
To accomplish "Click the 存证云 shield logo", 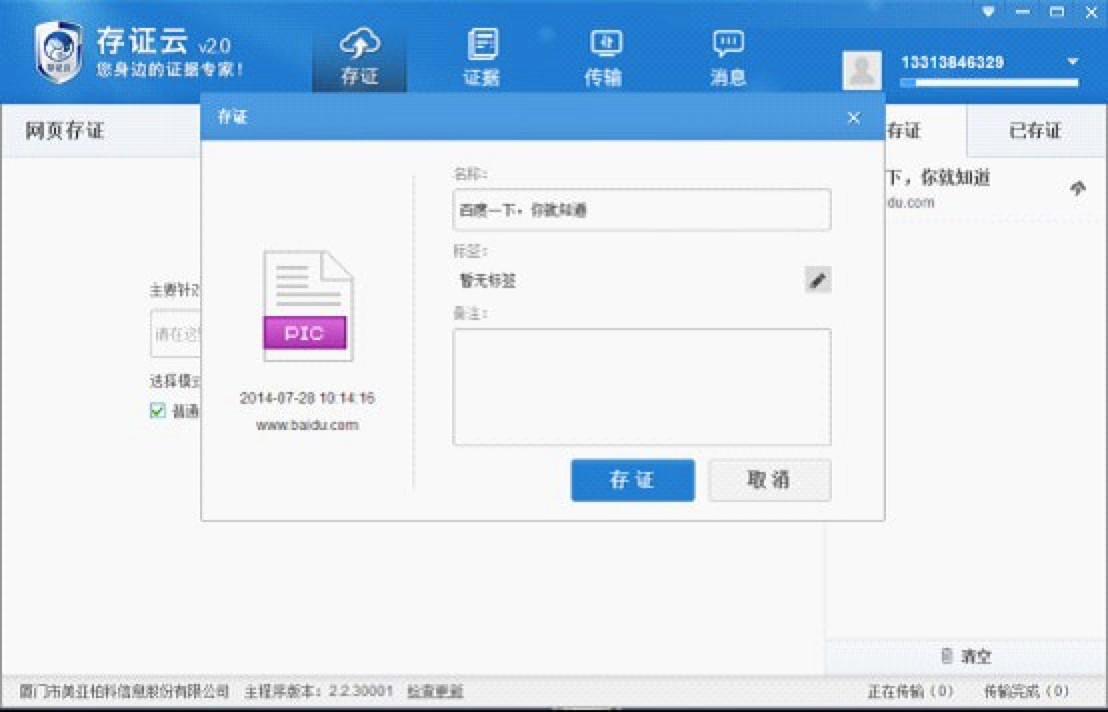I will tap(58, 52).
